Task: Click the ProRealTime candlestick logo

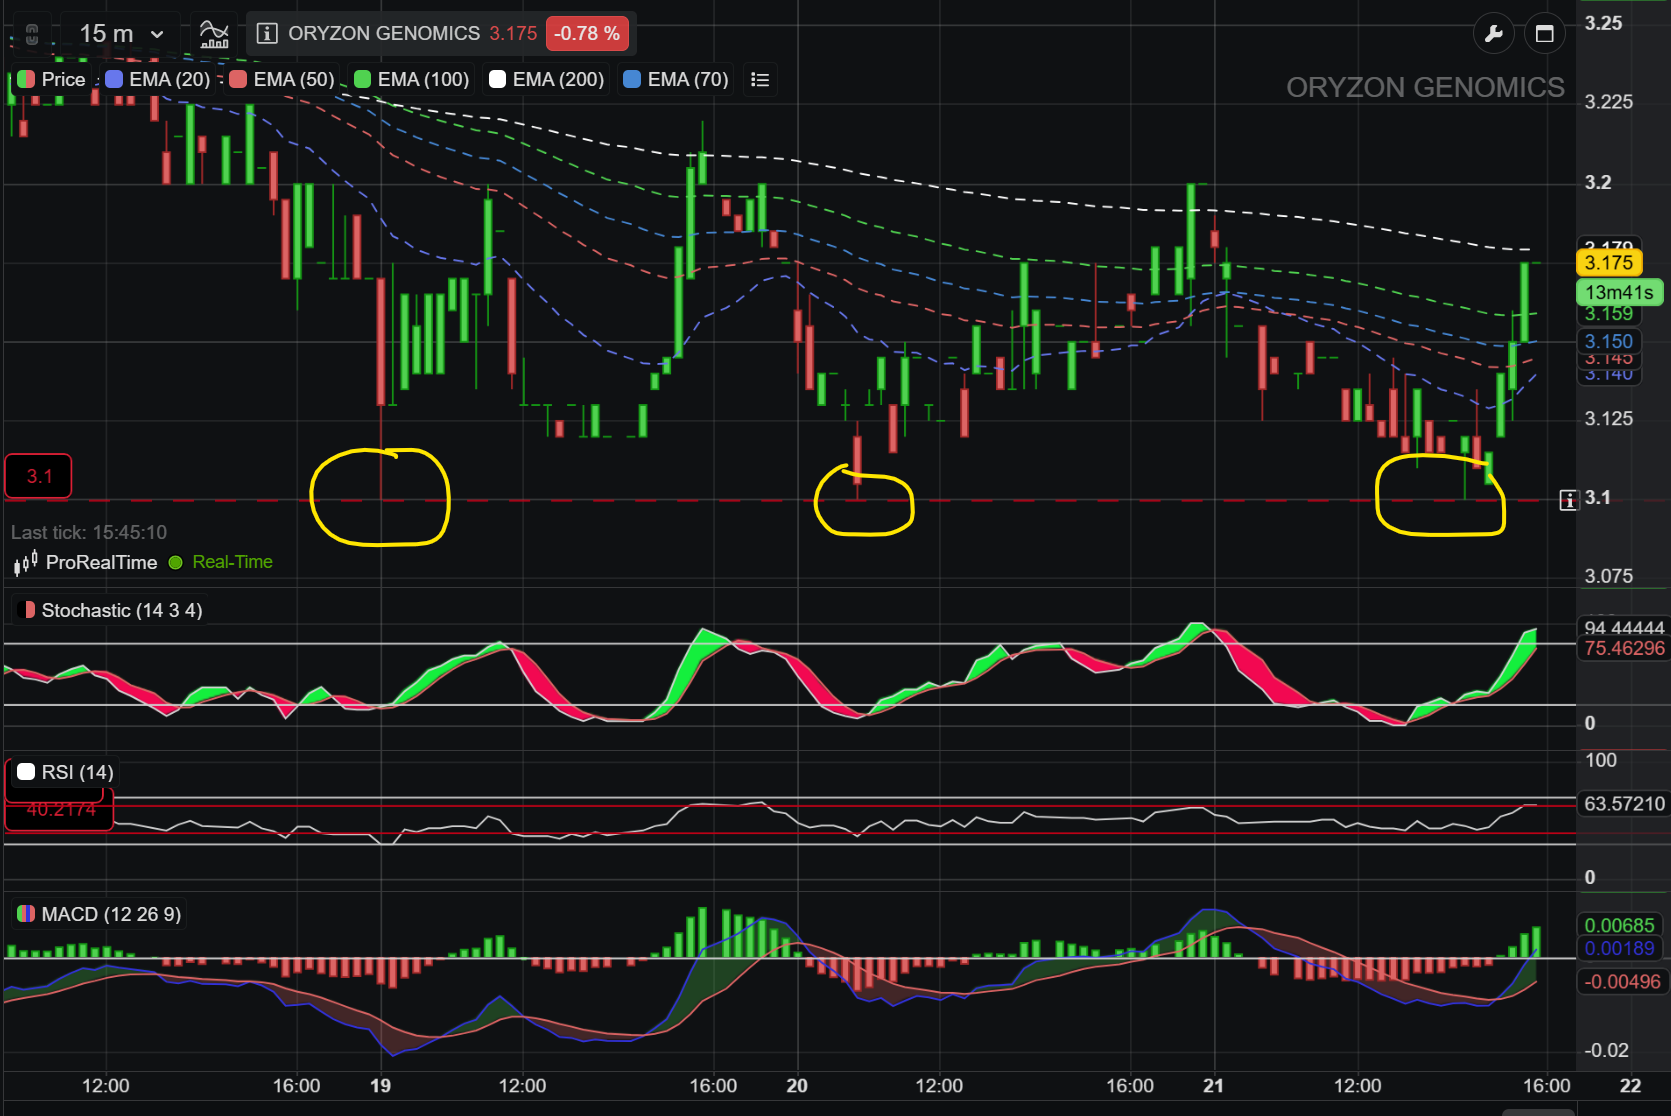Action: 26,563
